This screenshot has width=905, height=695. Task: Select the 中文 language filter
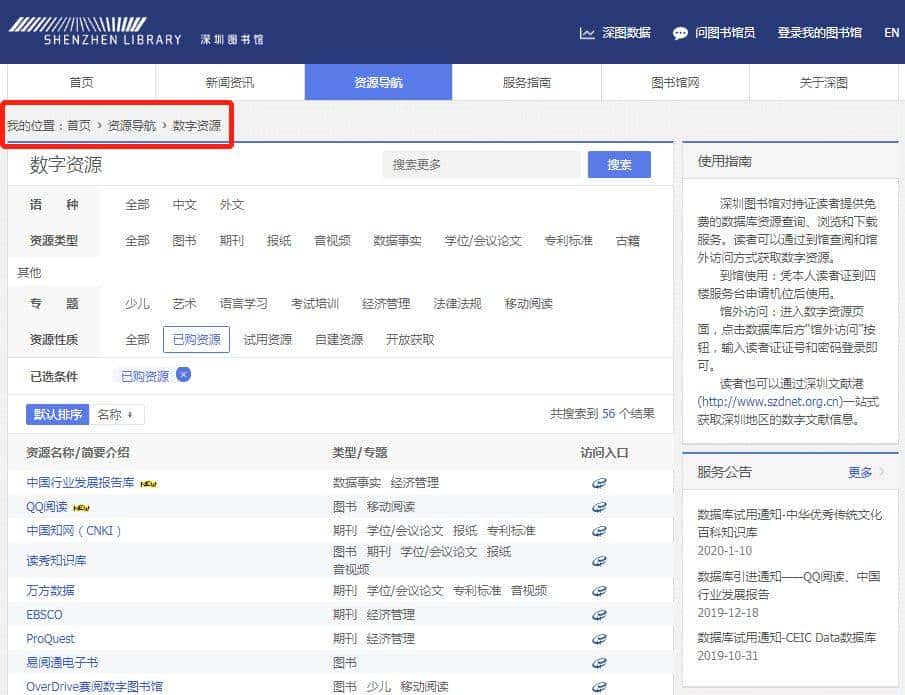click(x=184, y=204)
